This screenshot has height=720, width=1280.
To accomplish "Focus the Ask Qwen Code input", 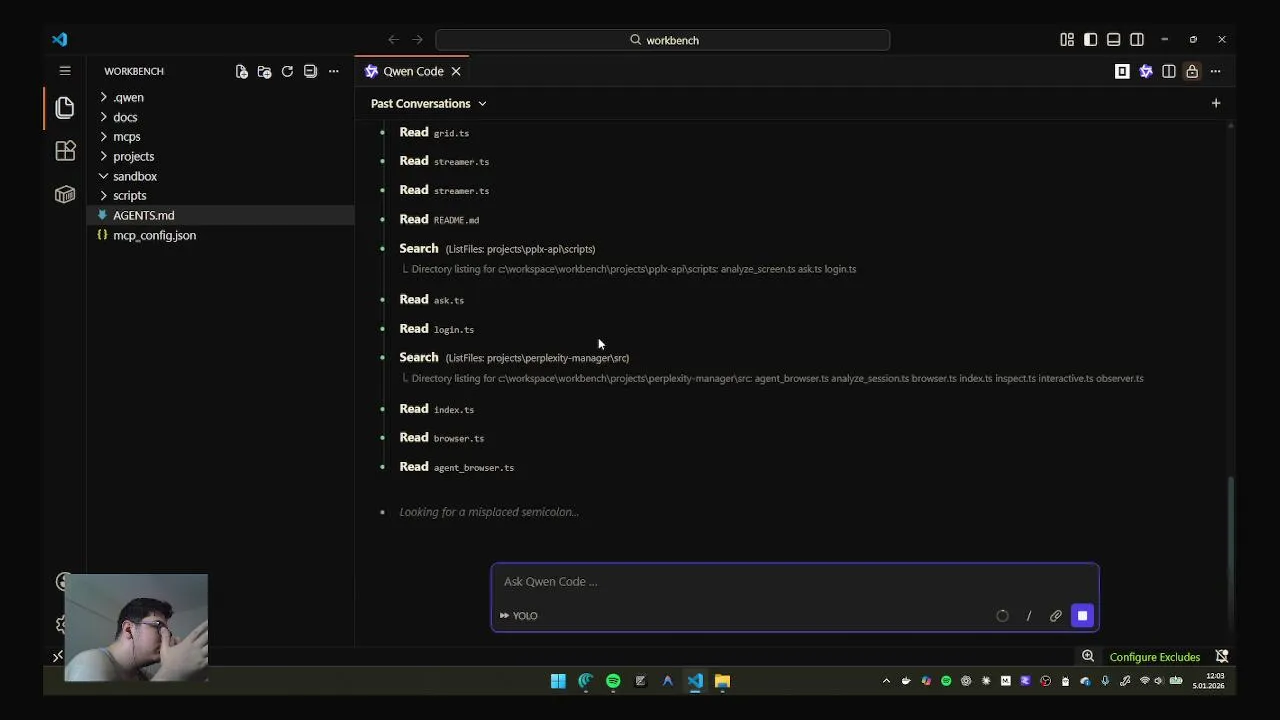I will [x=794, y=582].
